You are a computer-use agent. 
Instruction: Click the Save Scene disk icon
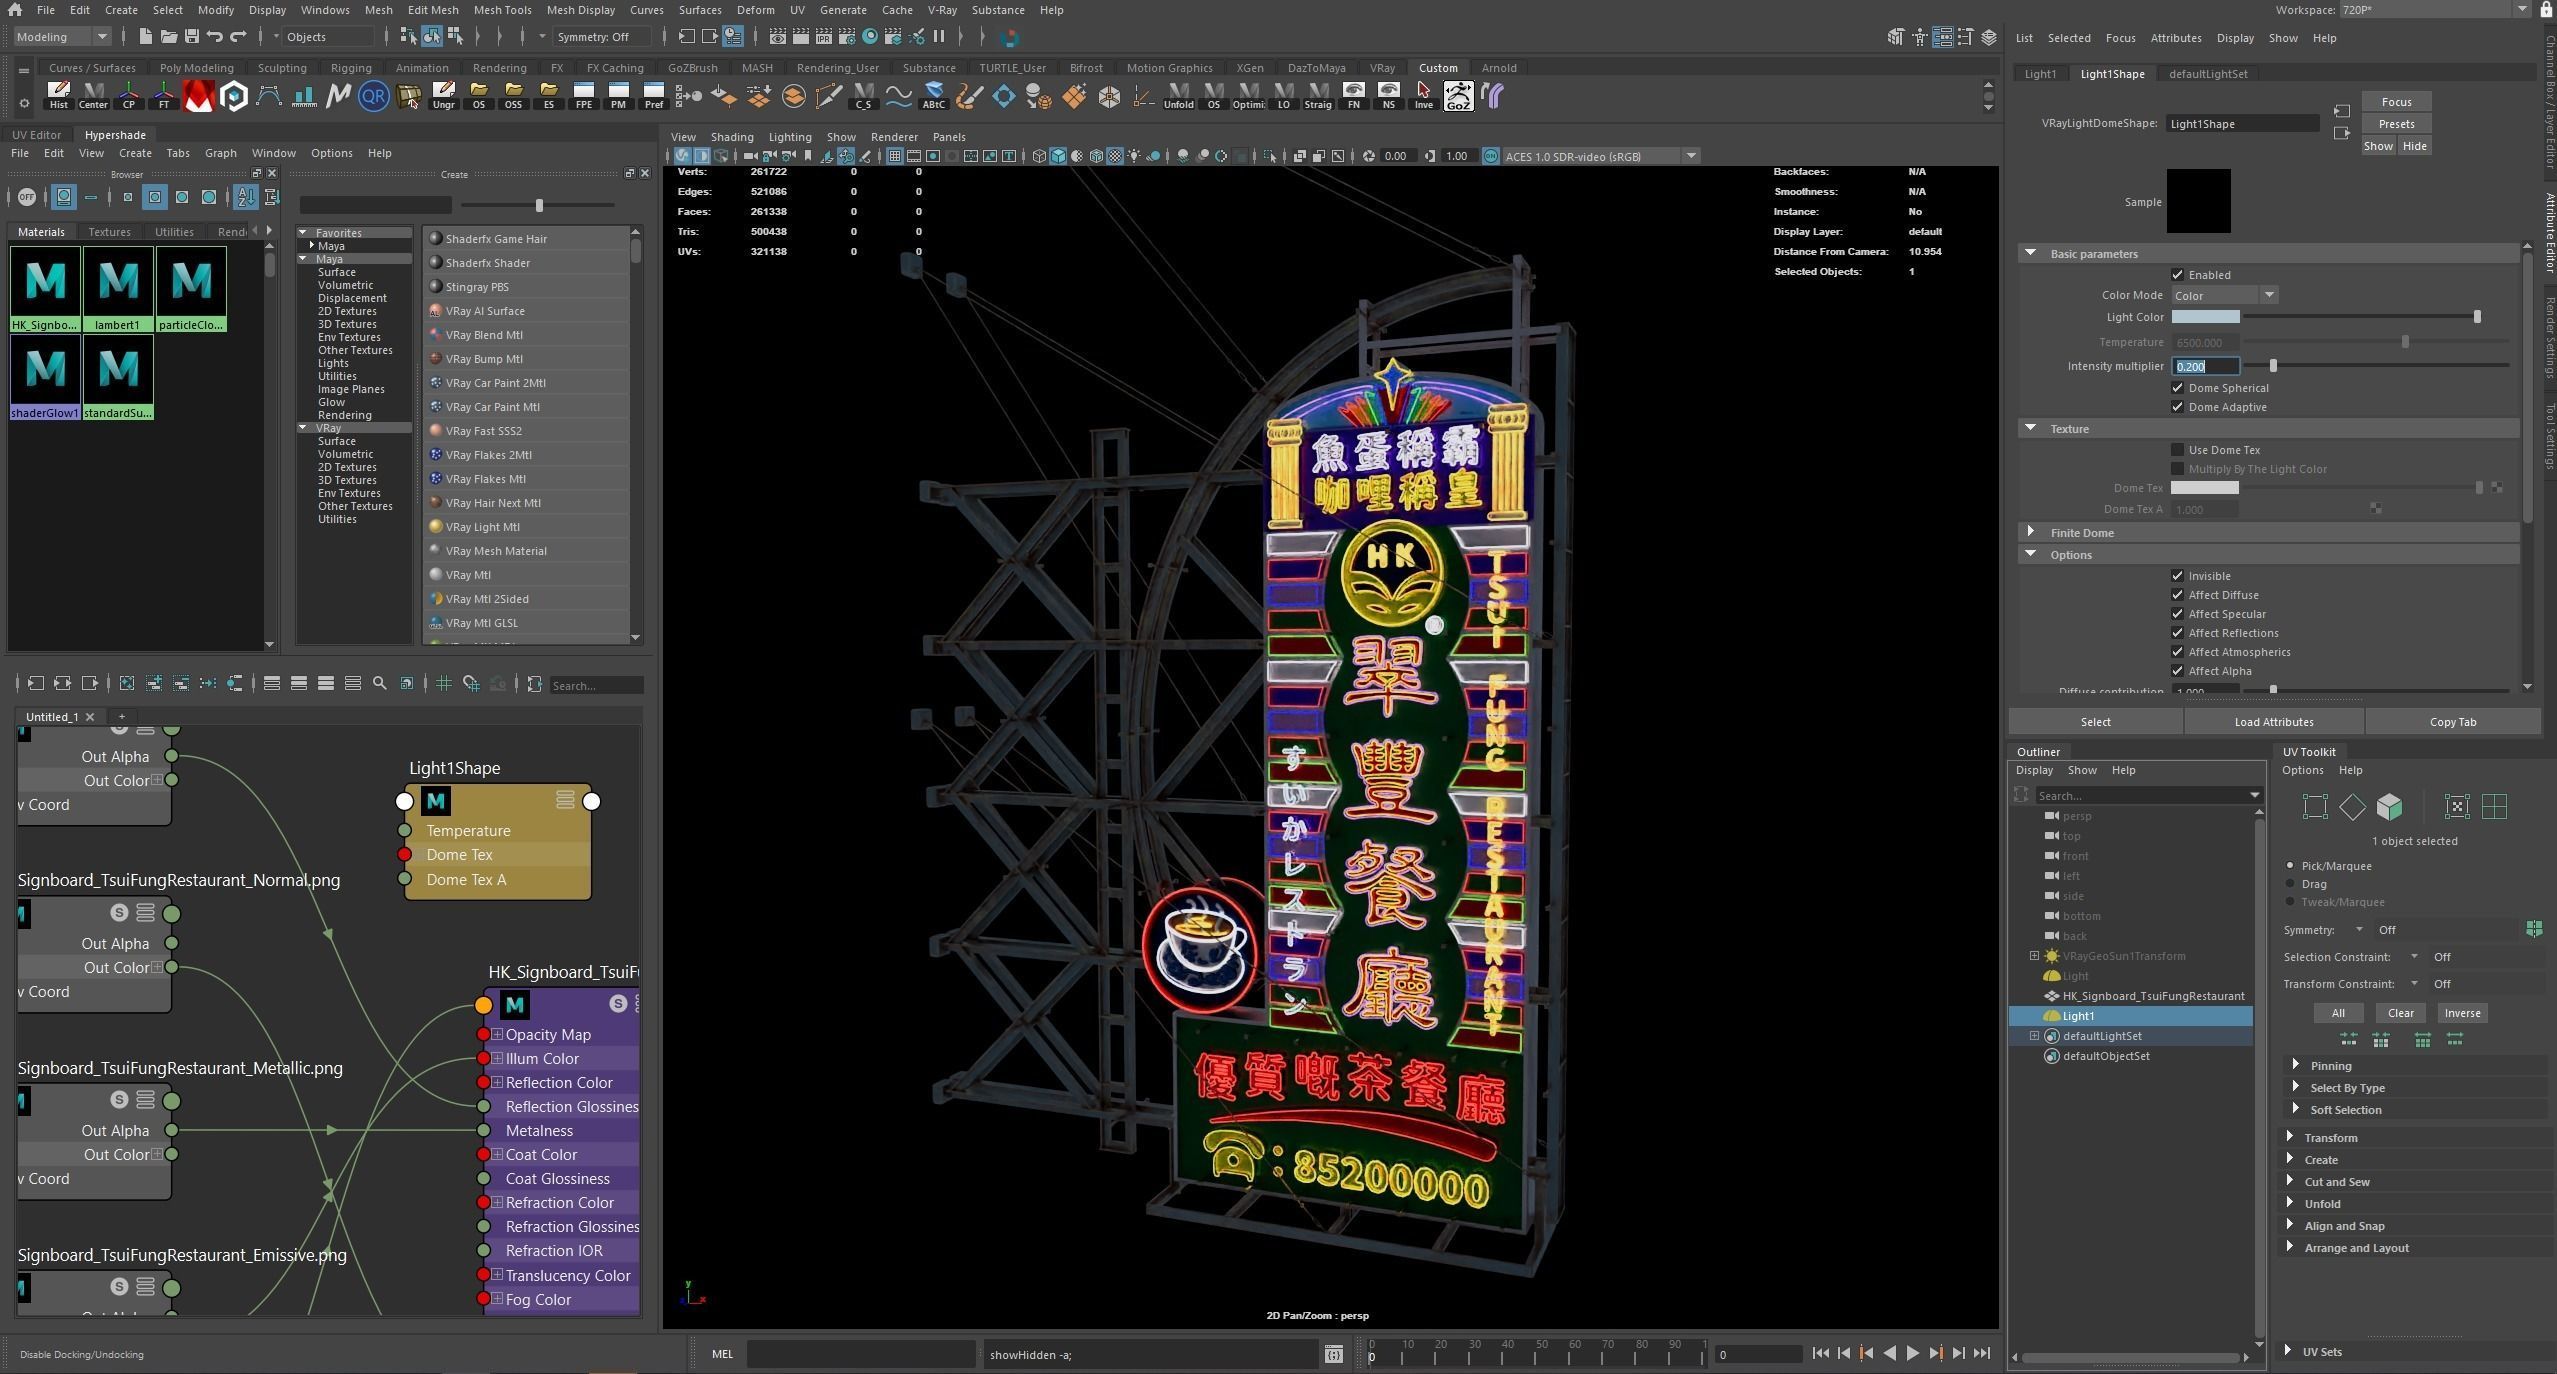coord(191,37)
